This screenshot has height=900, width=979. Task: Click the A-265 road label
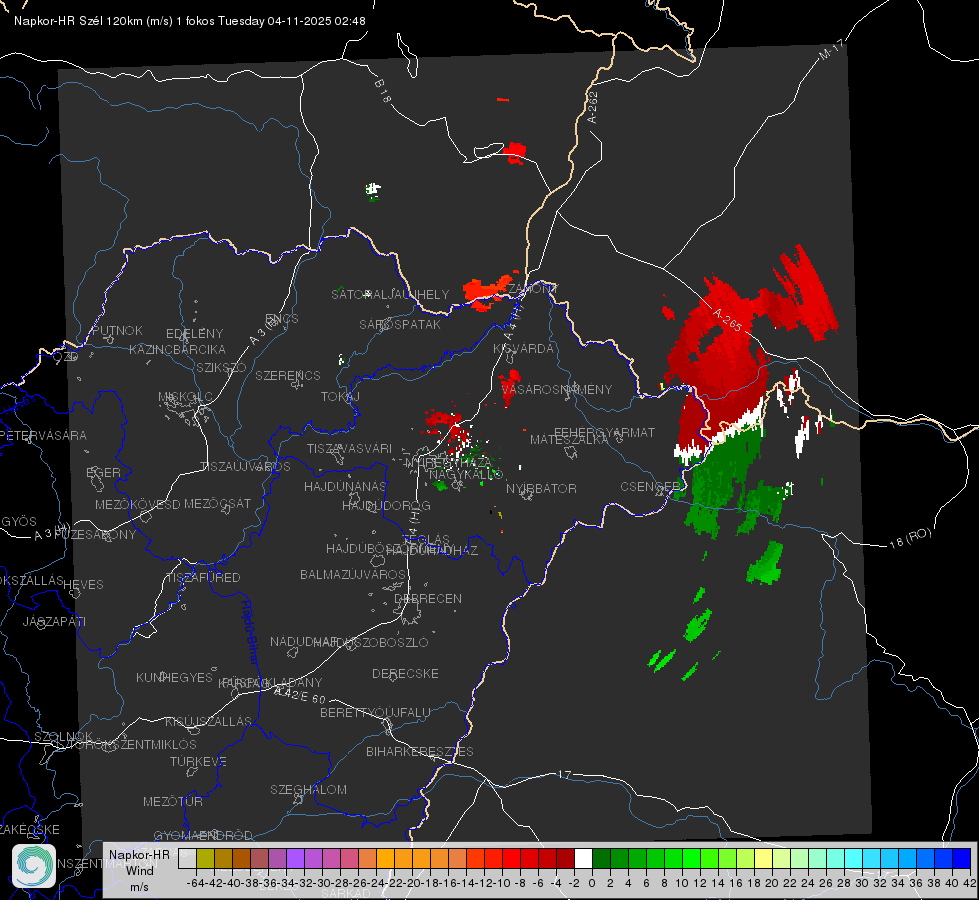pos(727,319)
